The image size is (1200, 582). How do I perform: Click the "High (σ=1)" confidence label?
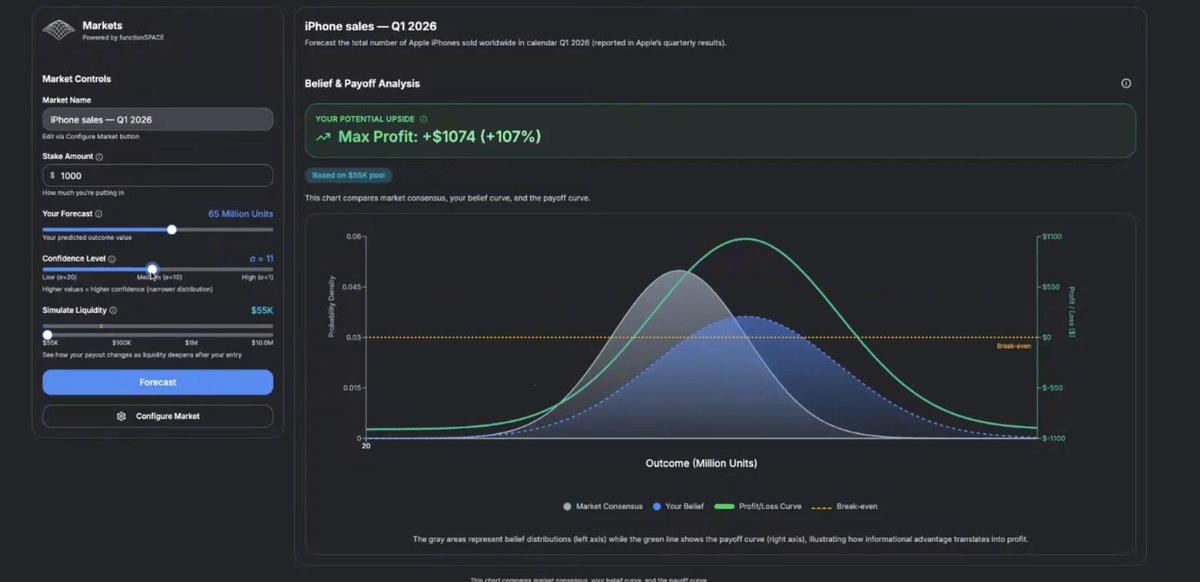pyautogui.click(x=256, y=277)
